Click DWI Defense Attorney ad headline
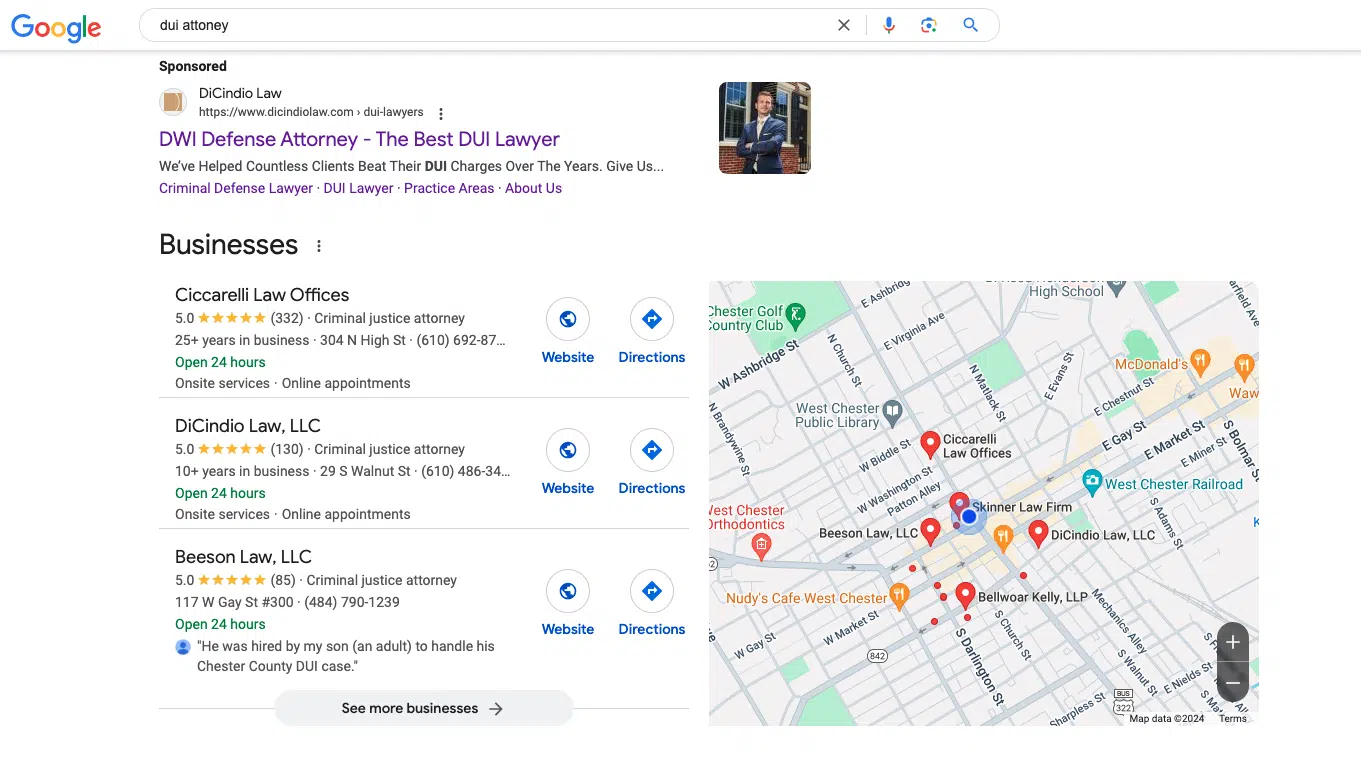This screenshot has height=761, width=1361. 359,139
